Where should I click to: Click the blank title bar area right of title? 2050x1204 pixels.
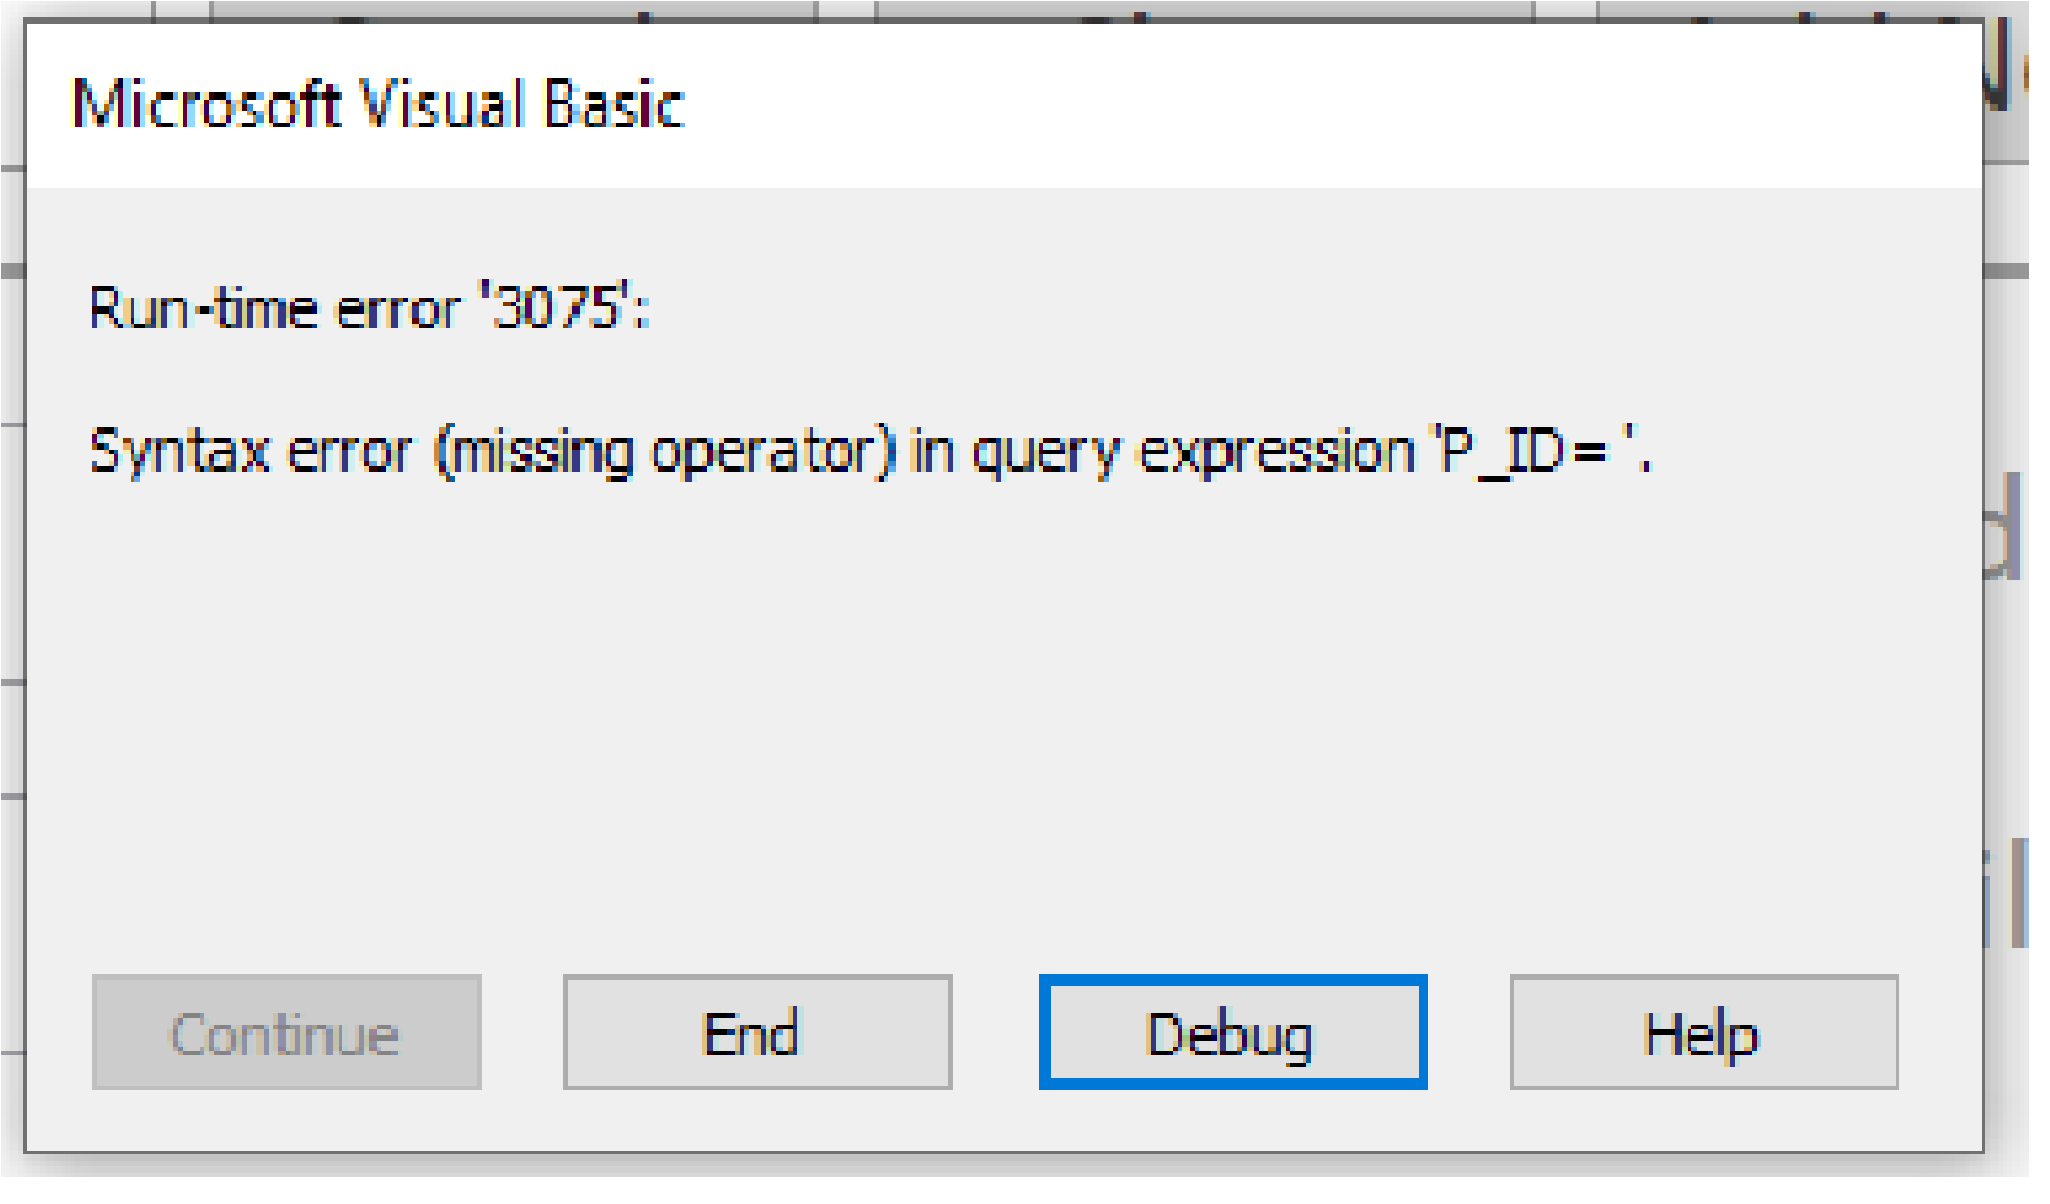coord(1330,104)
